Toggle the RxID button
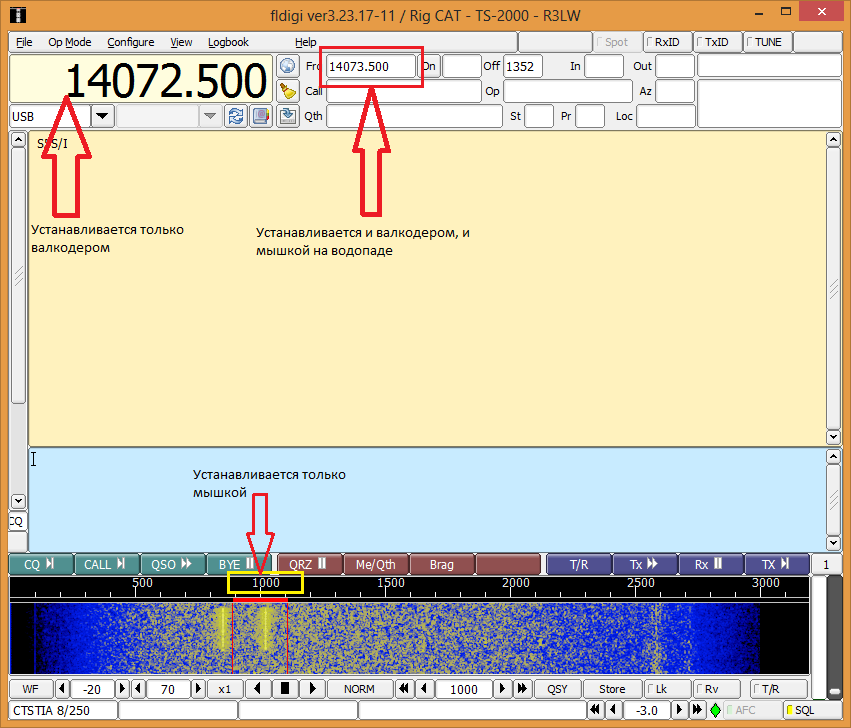 point(667,42)
